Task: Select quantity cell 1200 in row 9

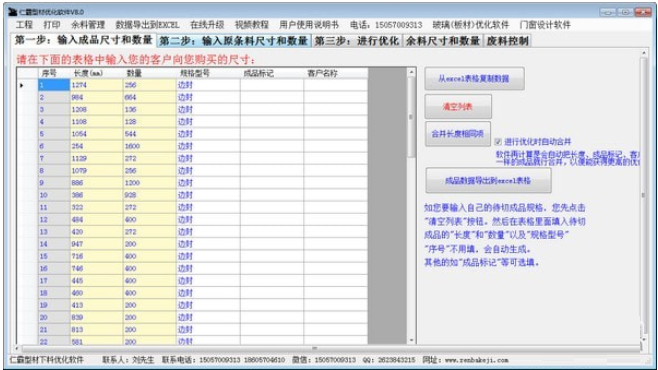Action: tap(150, 183)
